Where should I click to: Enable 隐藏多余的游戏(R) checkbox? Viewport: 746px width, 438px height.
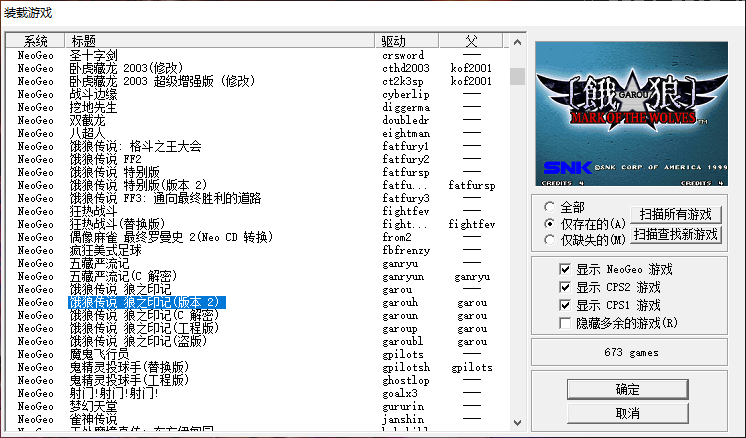565,323
